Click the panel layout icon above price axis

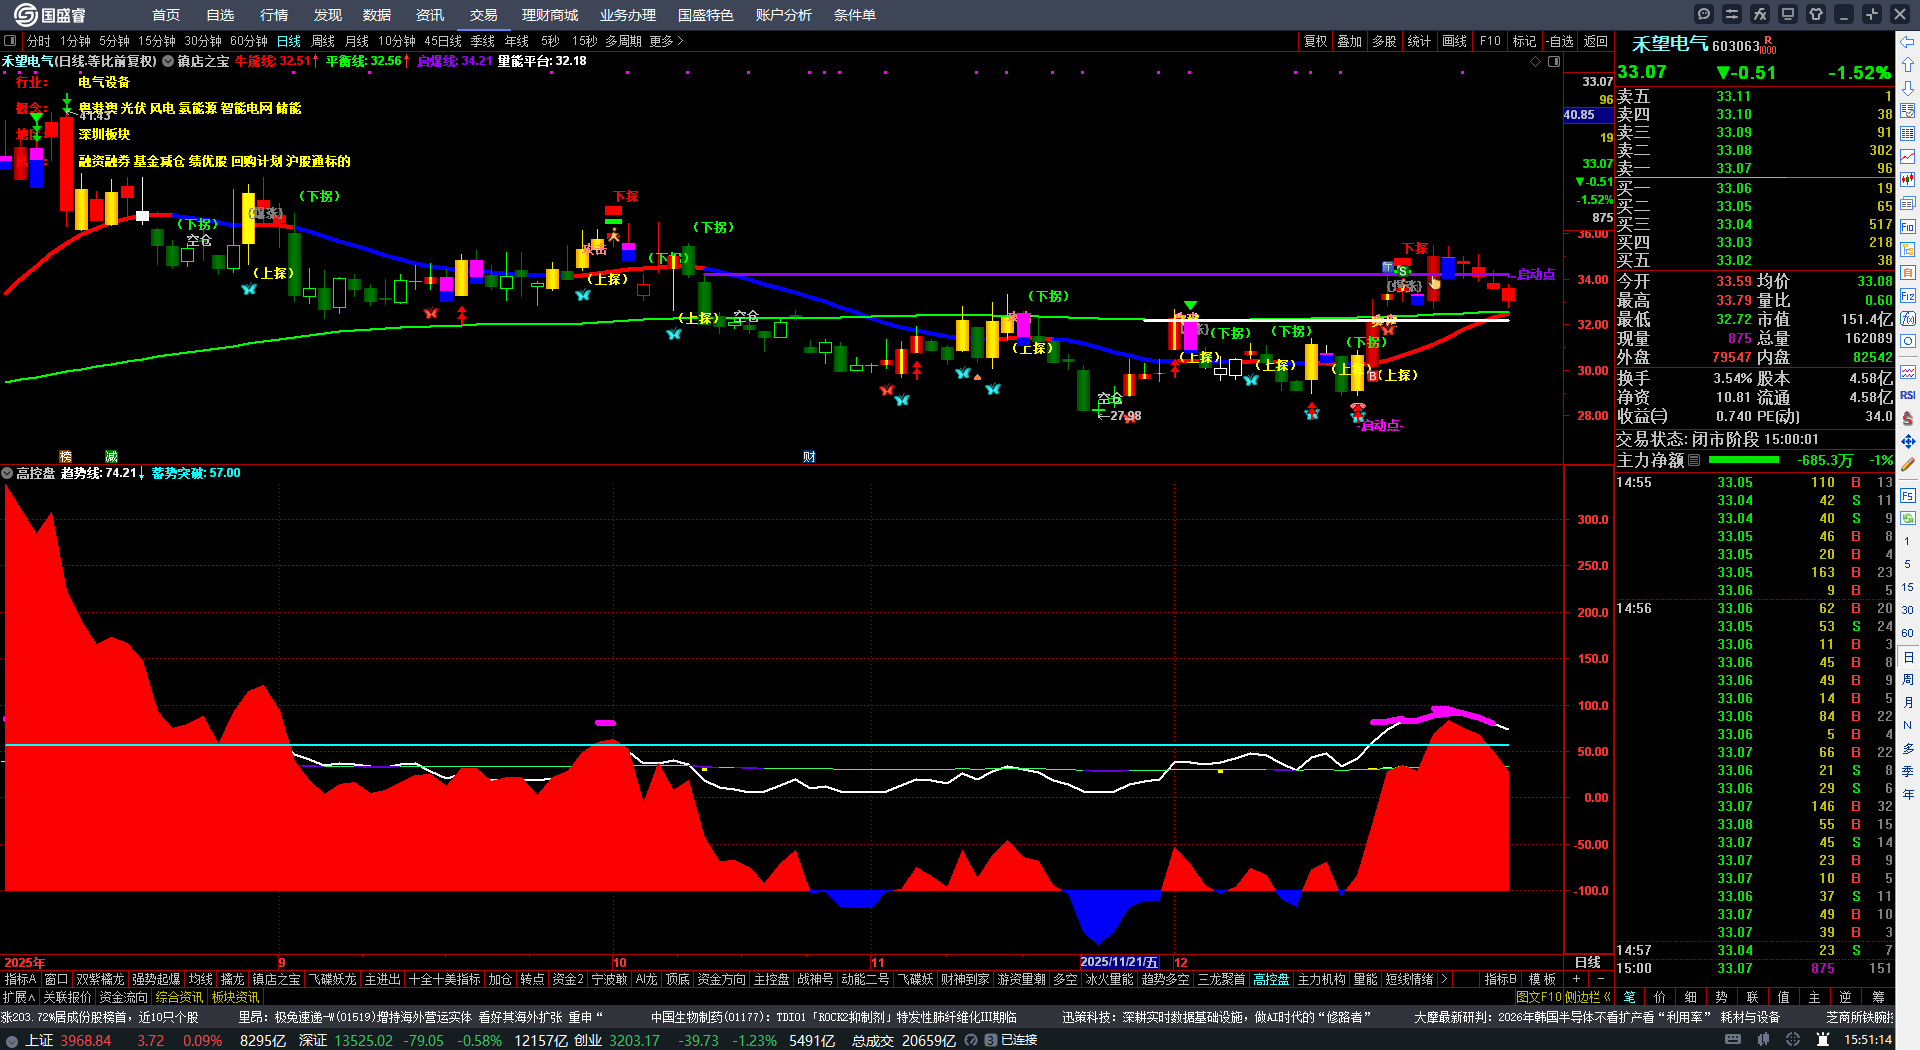pos(1554,62)
